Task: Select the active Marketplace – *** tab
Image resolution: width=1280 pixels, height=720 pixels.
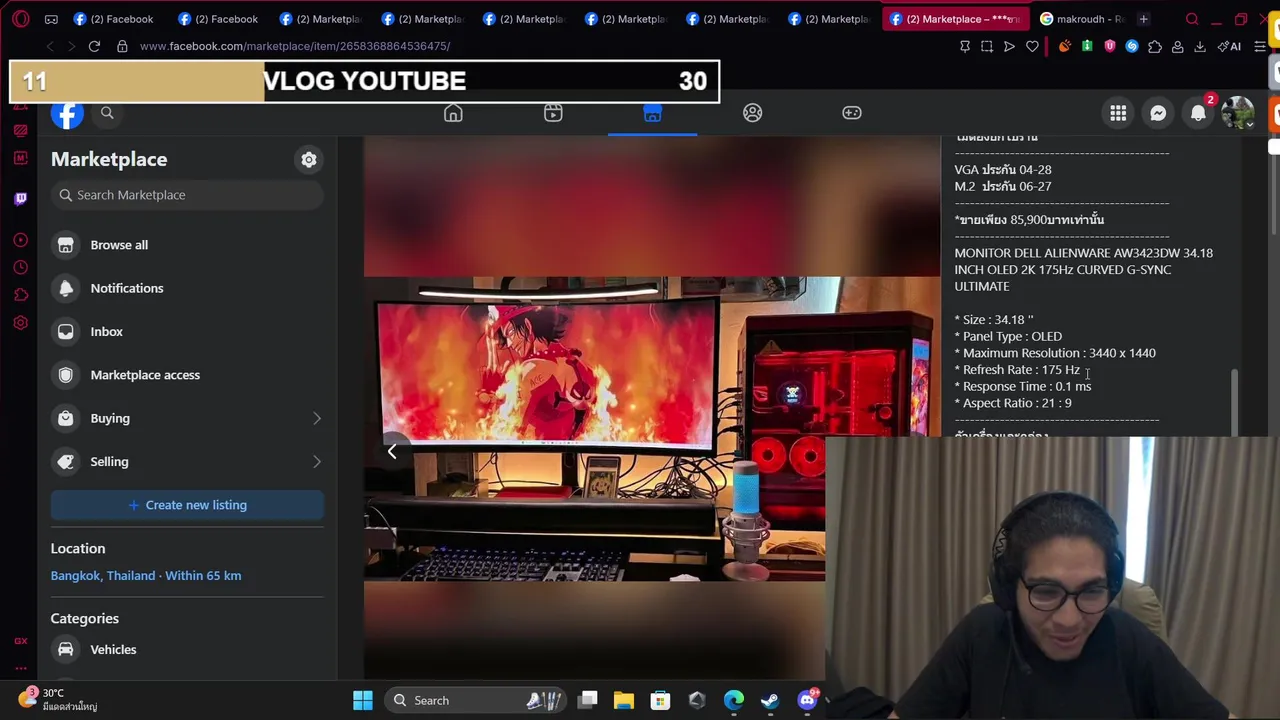Action: [956, 19]
